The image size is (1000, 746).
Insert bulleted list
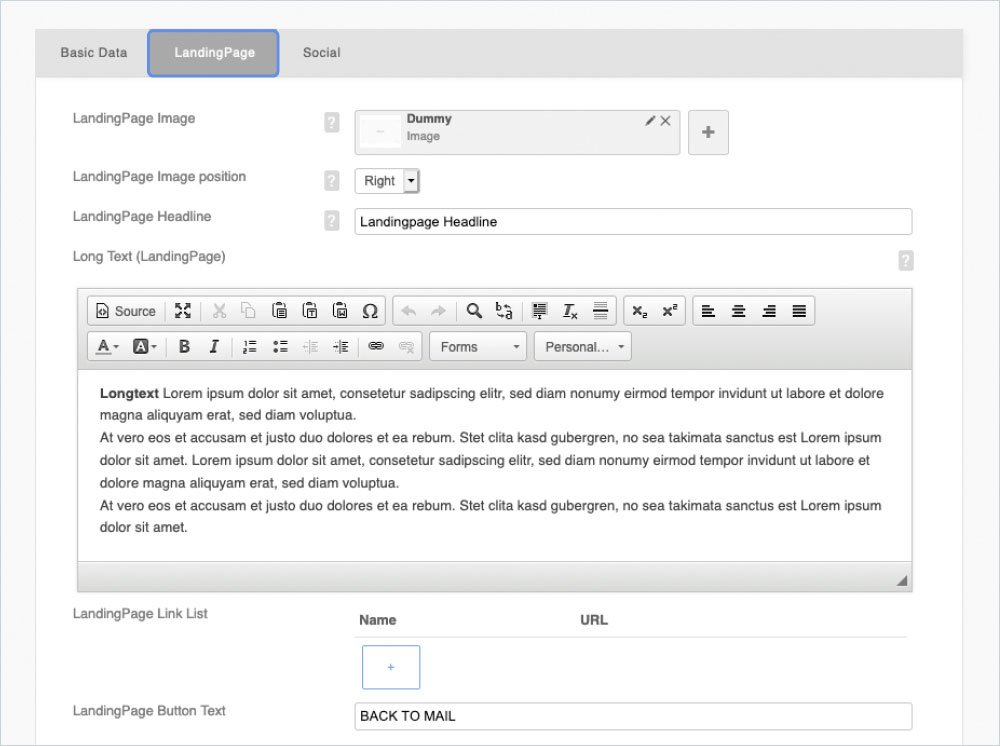(280, 347)
